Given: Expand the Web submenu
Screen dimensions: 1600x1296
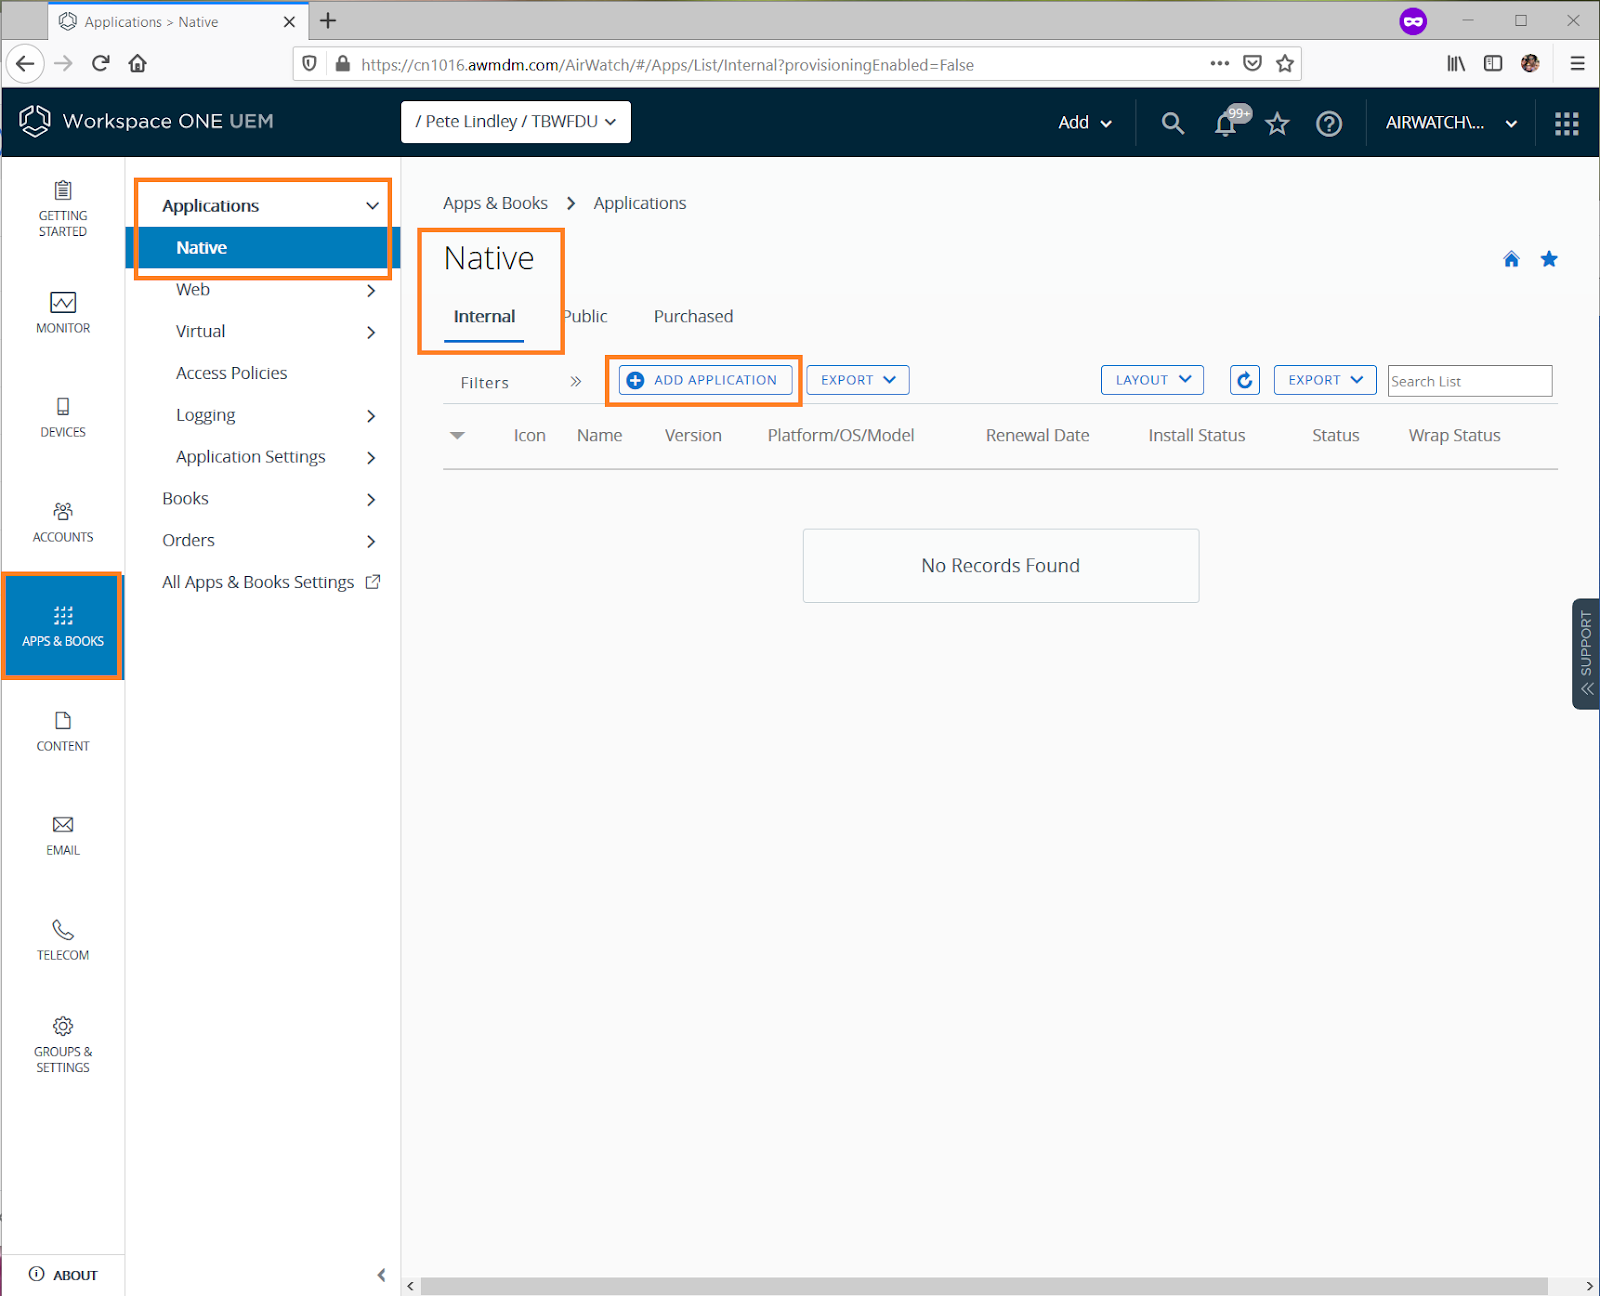Looking at the screenshot, I should click(371, 290).
